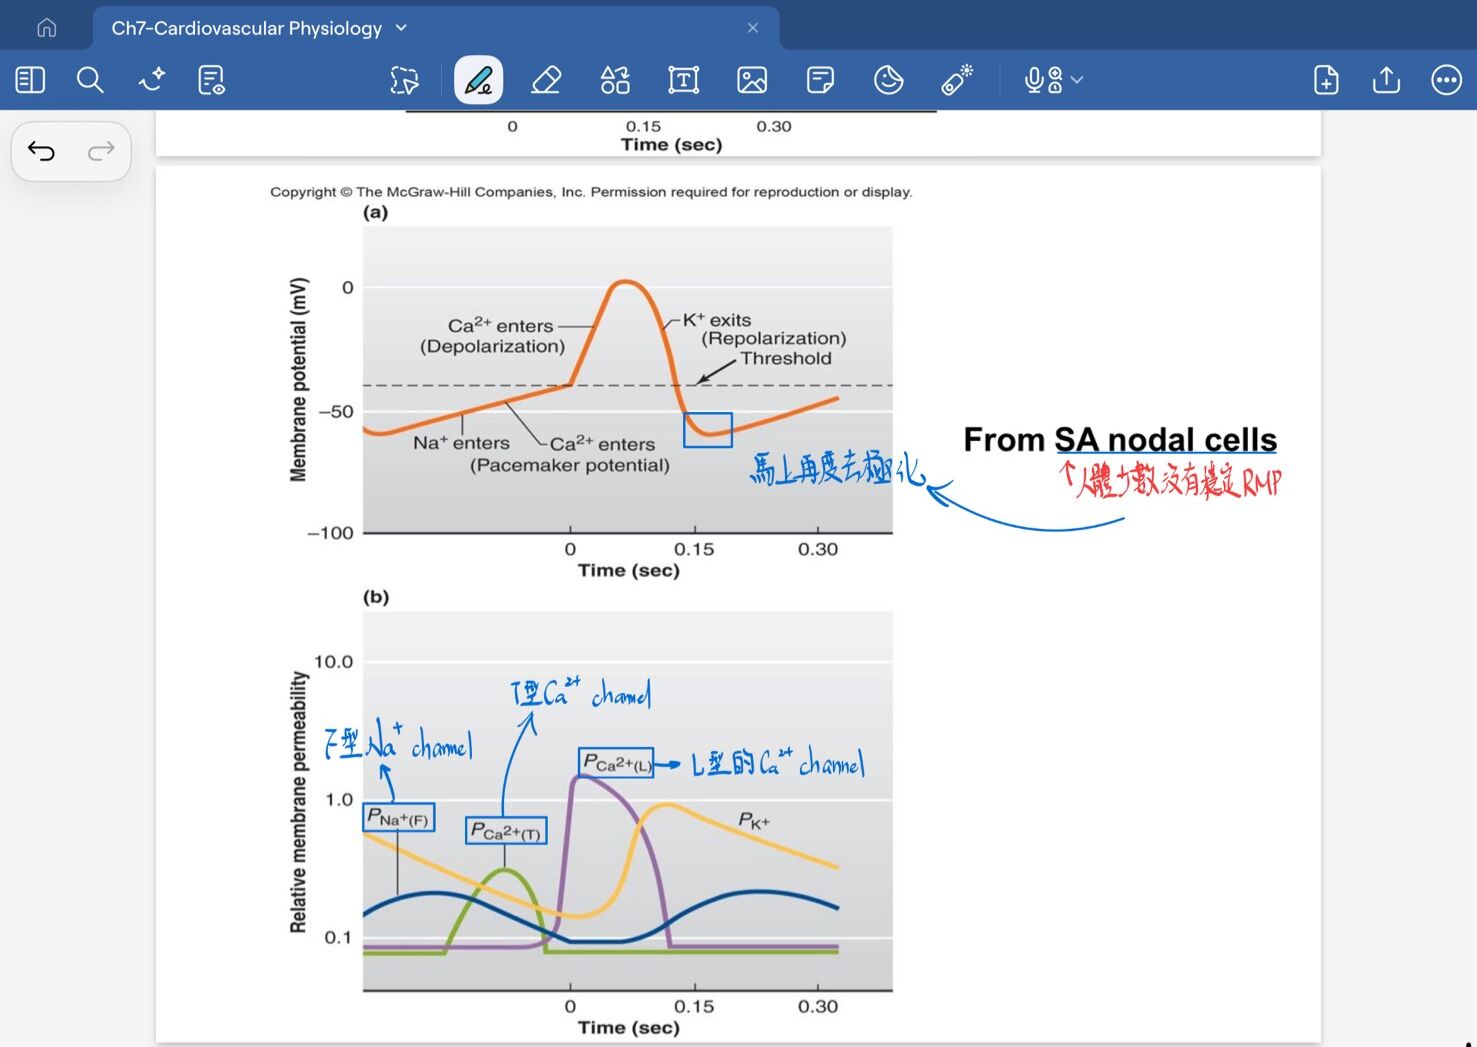Select the Sticky note tool

820,80
